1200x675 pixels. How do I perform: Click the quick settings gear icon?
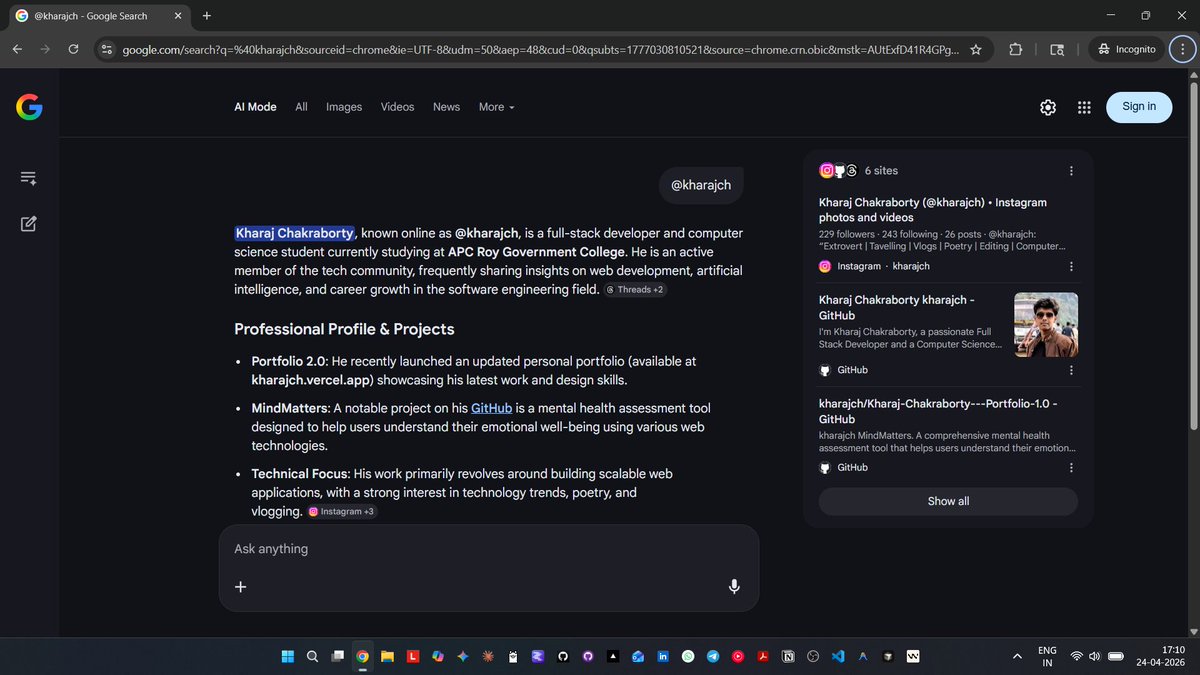click(x=1047, y=107)
